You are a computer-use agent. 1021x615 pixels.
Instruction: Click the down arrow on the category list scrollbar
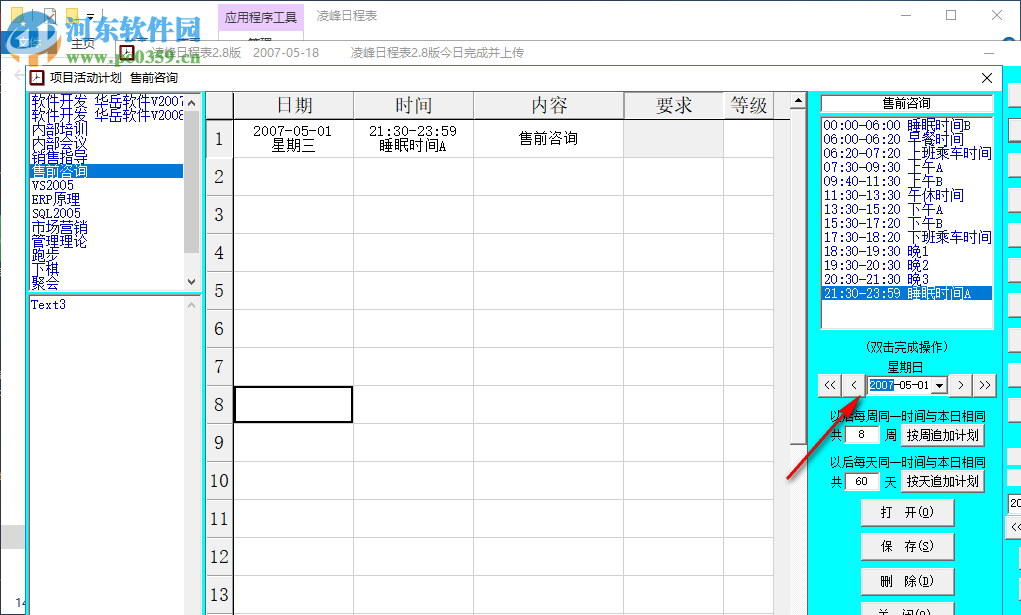tap(190, 281)
